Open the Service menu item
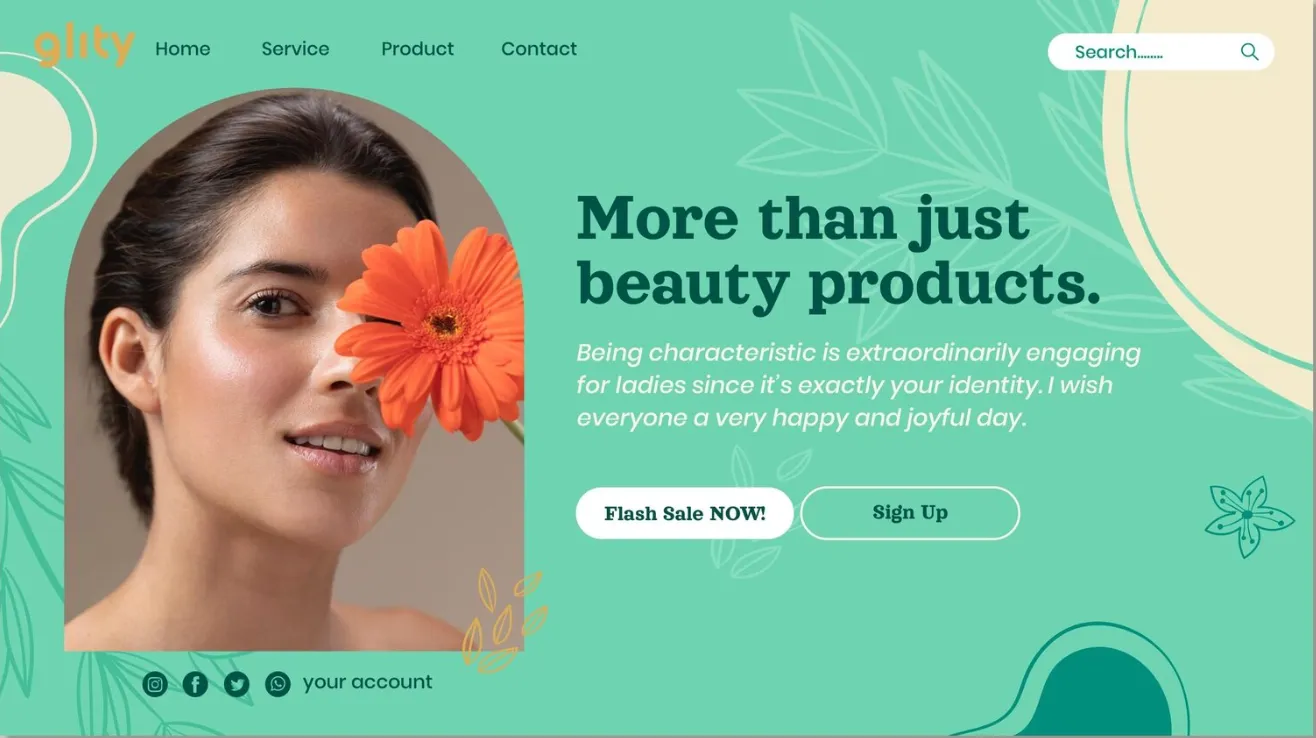 pyautogui.click(x=295, y=49)
